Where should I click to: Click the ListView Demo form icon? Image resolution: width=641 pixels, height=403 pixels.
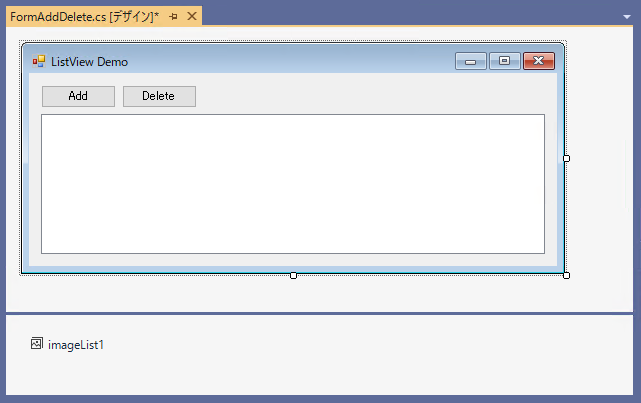[x=39, y=61]
